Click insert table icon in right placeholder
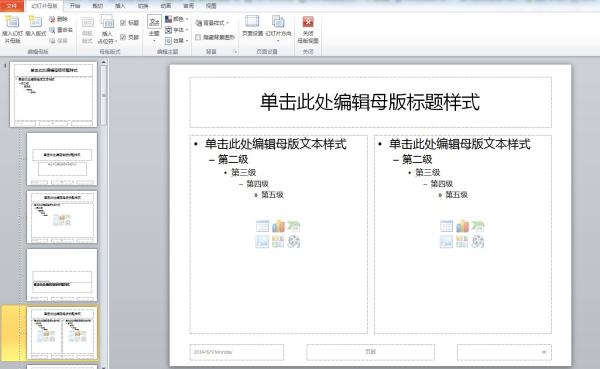Viewport: 600px width, 369px height. click(x=446, y=226)
